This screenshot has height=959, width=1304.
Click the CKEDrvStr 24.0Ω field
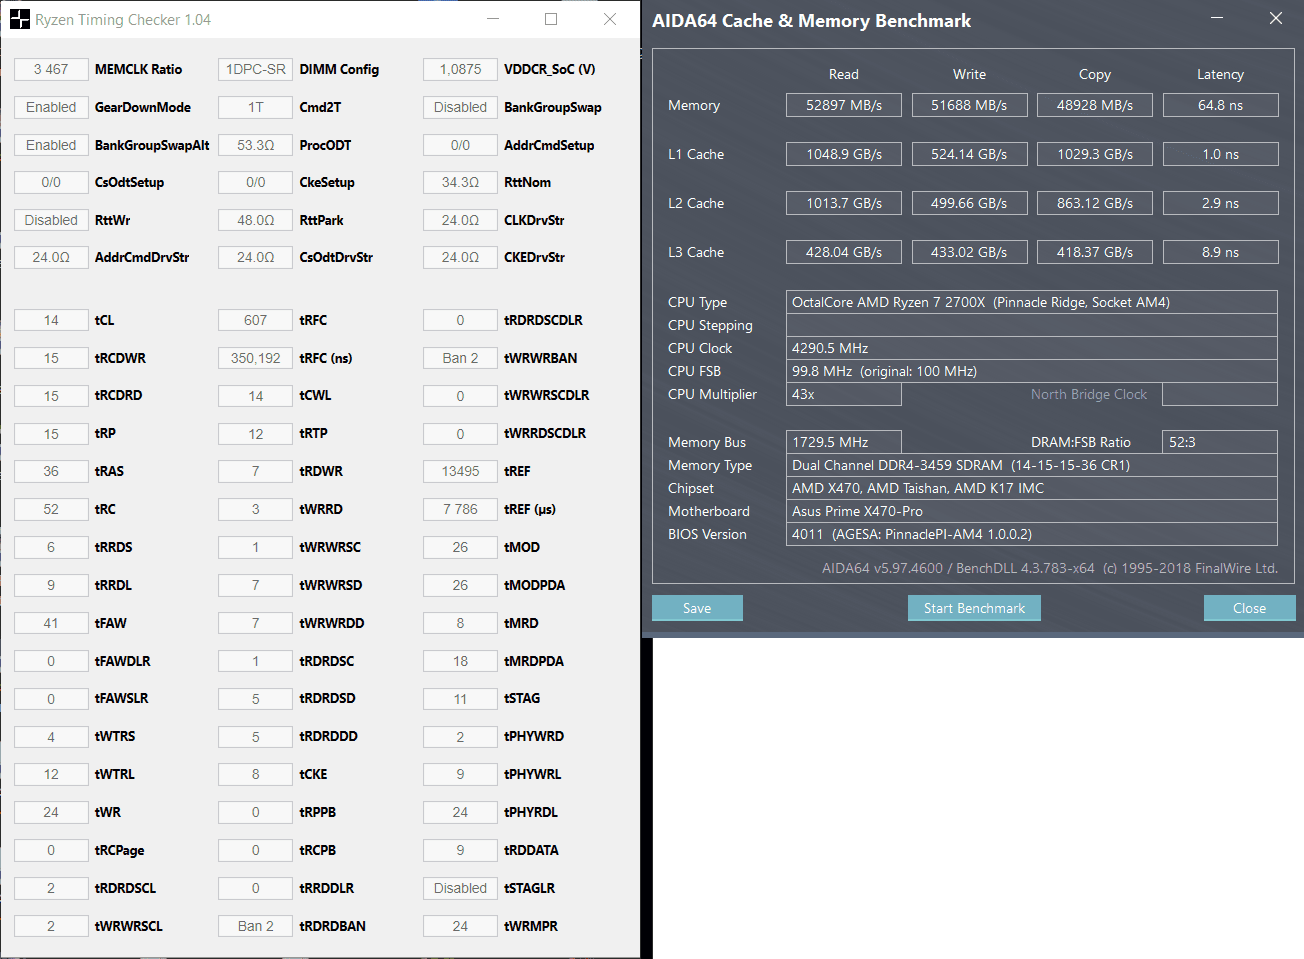460,257
